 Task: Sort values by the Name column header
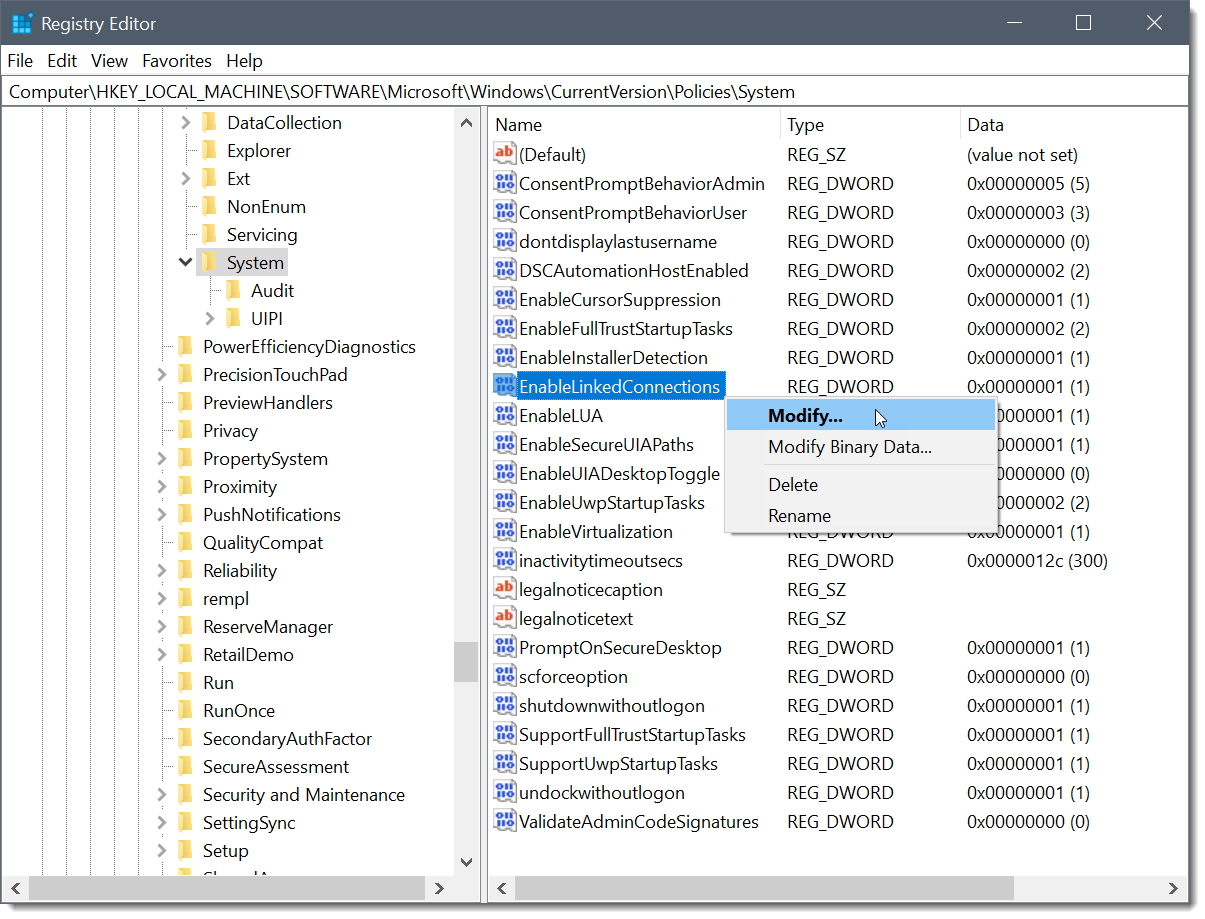pos(634,125)
